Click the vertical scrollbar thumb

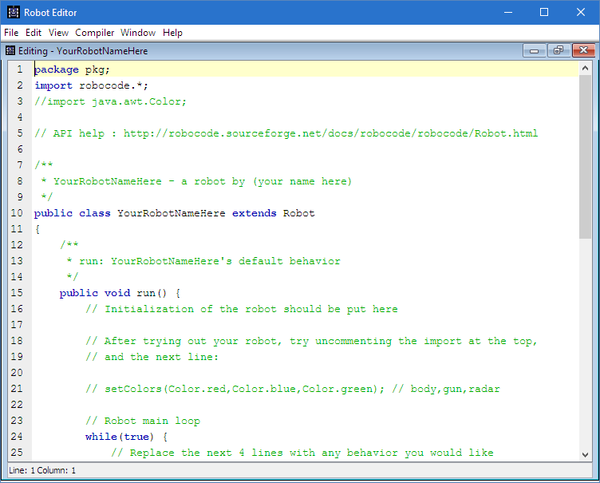pyautogui.click(x=585, y=155)
